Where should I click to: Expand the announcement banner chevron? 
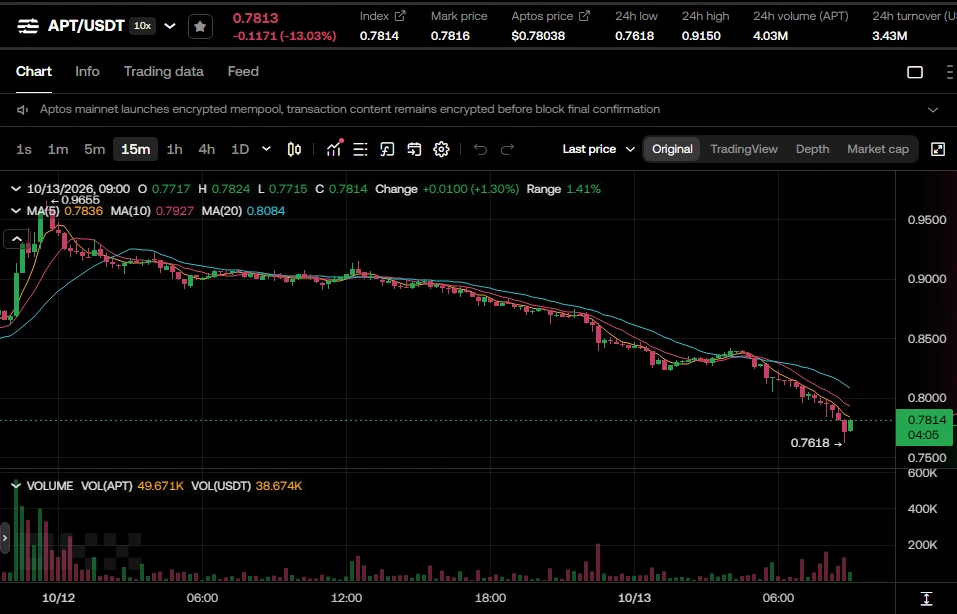click(933, 110)
